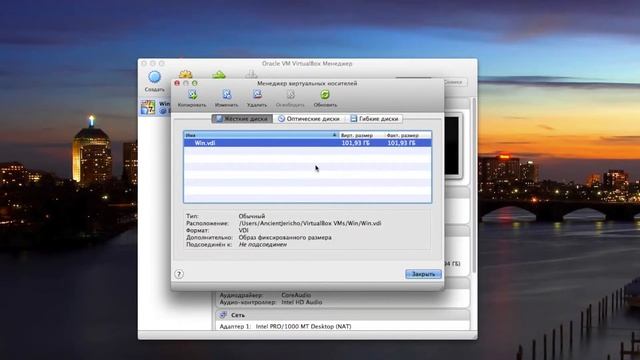Click the VirtualBox Manager details scrollbar
640x360 pixels.
(473, 186)
